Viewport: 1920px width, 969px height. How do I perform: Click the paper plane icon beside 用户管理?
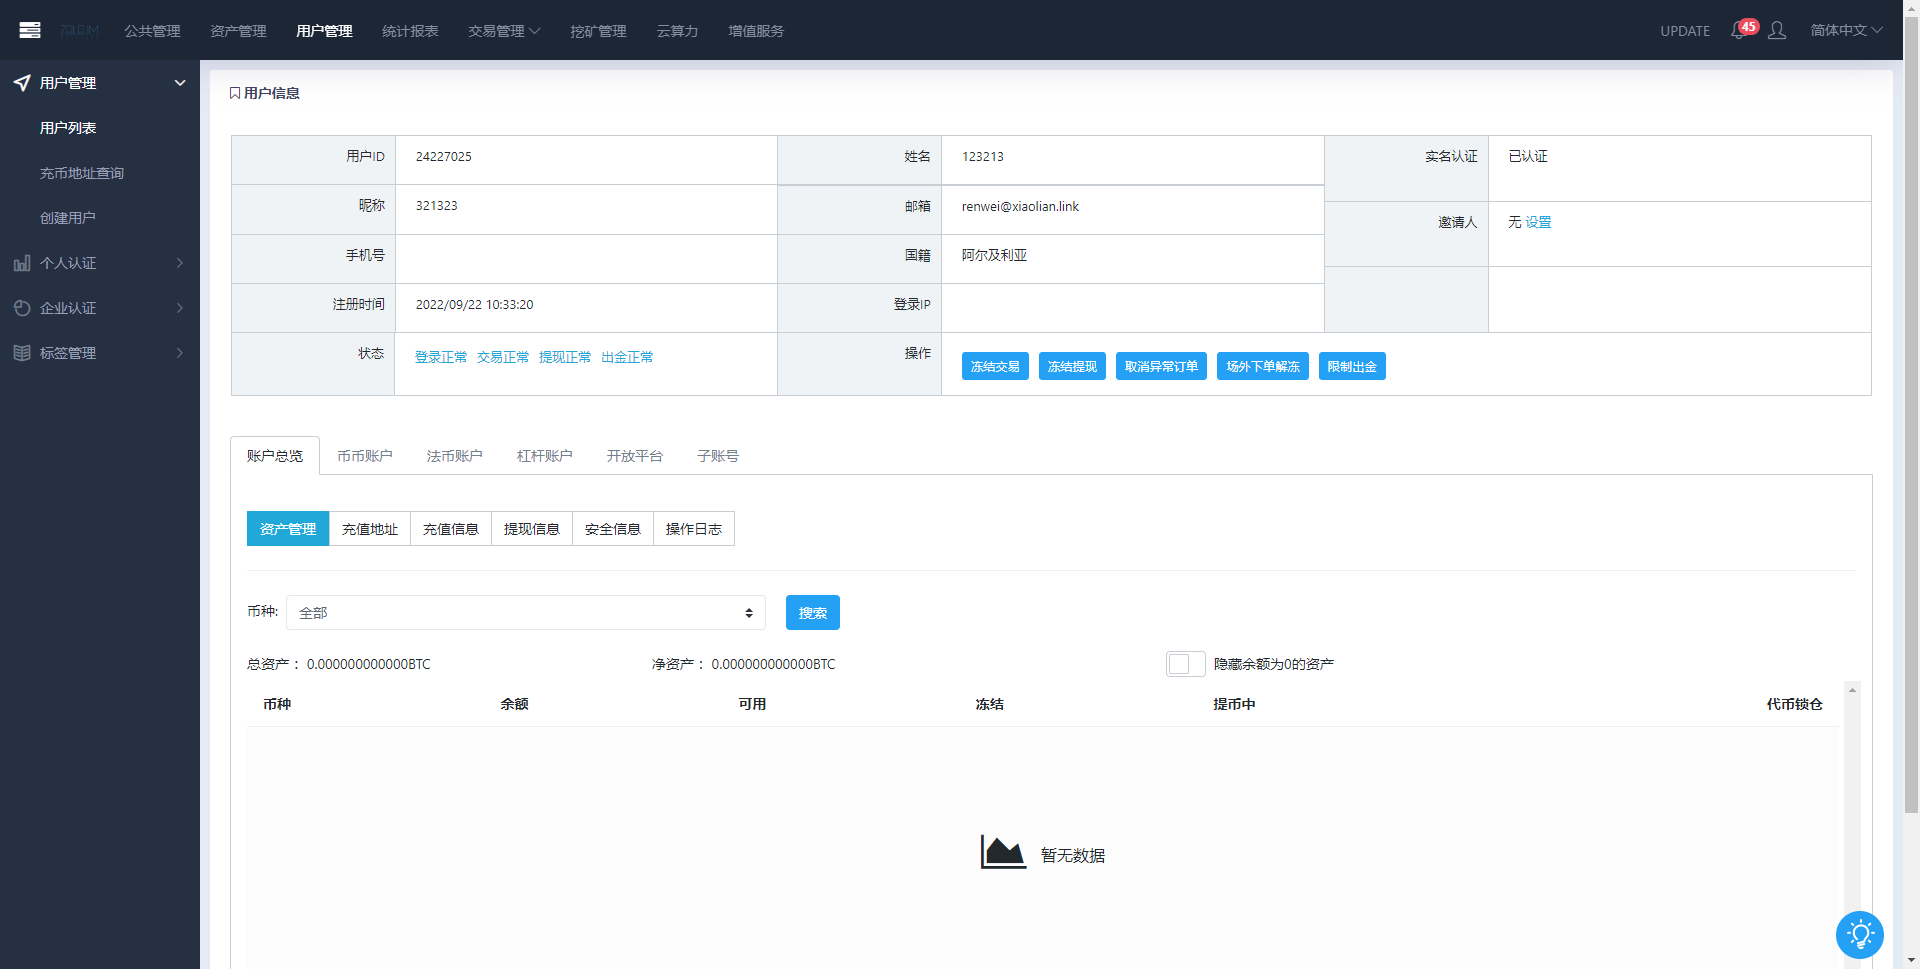tap(22, 83)
